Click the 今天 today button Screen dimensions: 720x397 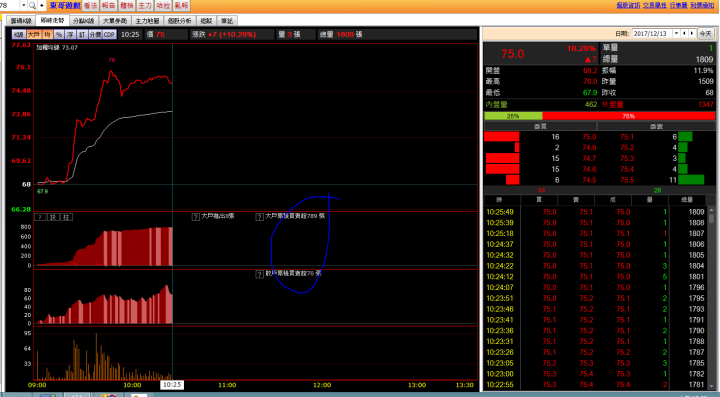click(705, 34)
